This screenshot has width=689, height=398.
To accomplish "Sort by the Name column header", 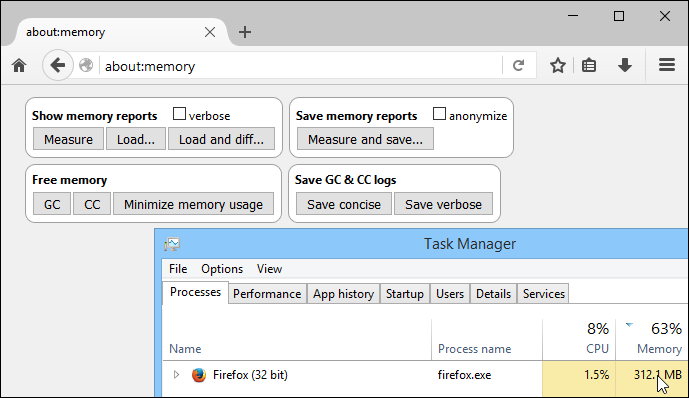I will pos(297,340).
